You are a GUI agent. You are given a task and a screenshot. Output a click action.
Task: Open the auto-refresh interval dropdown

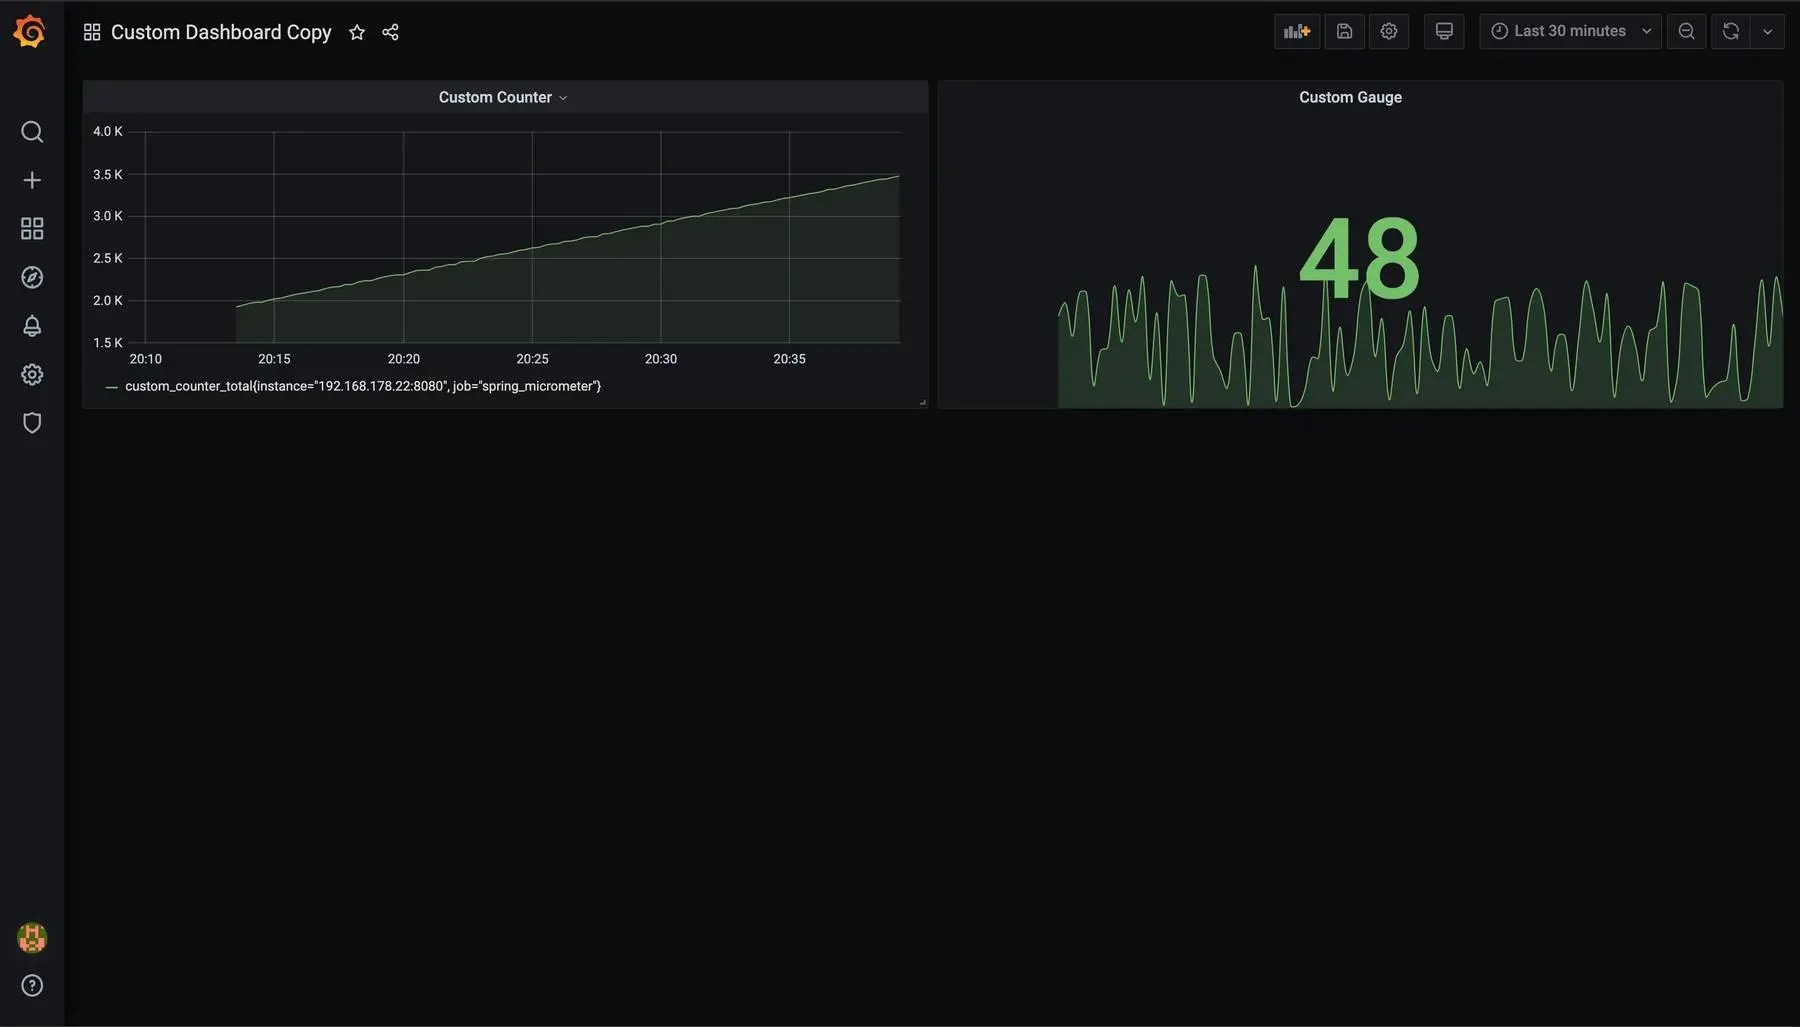pyautogui.click(x=1768, y=31)
